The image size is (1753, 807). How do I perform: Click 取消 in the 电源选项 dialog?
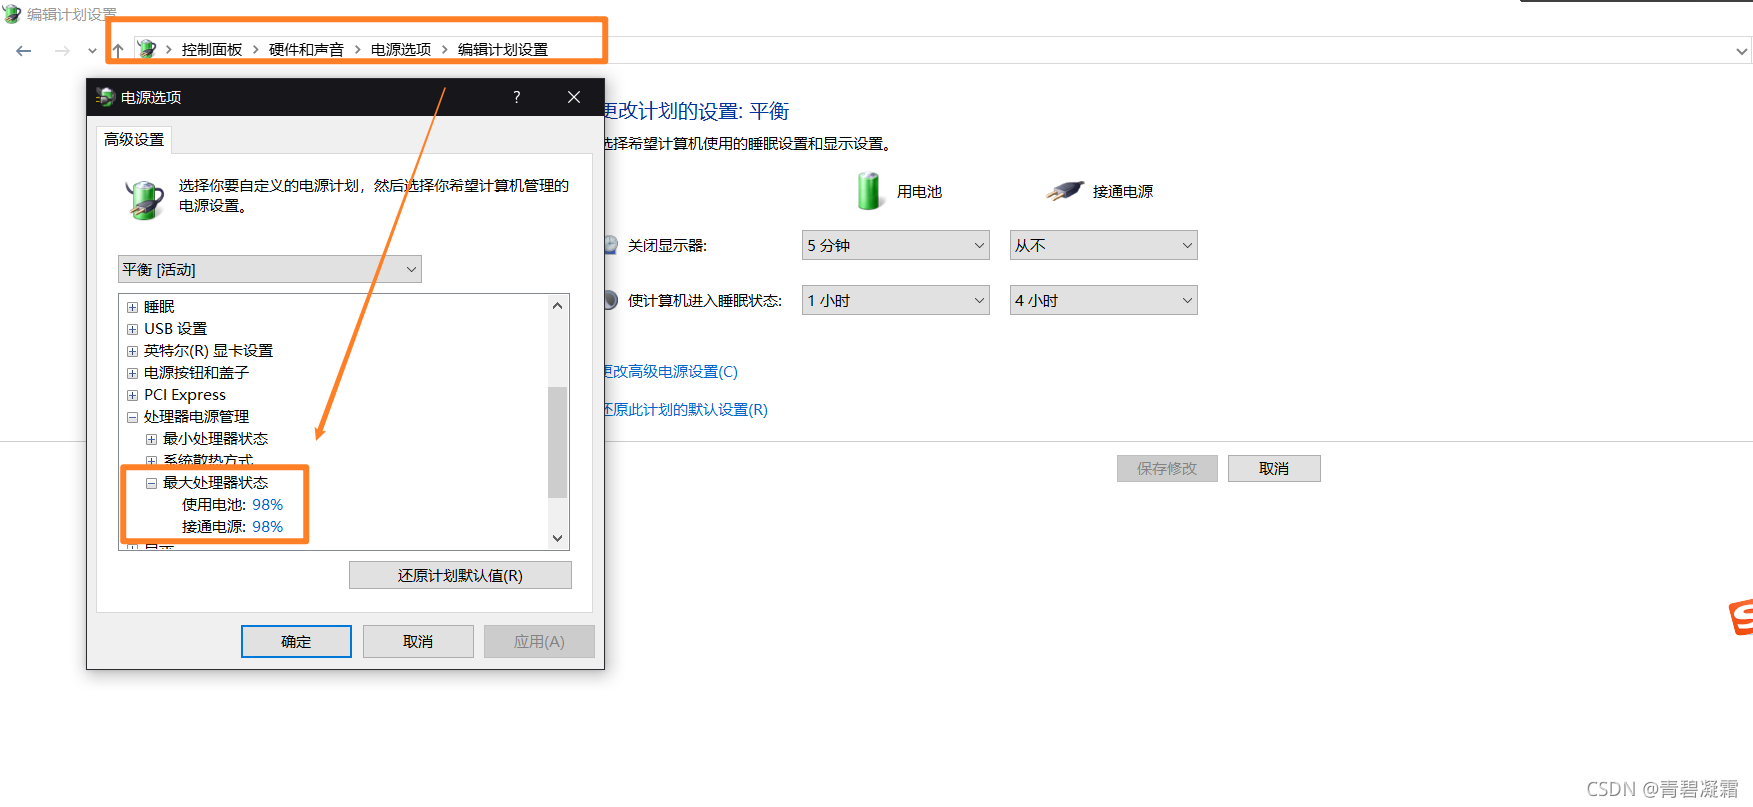tap(418, 641)
